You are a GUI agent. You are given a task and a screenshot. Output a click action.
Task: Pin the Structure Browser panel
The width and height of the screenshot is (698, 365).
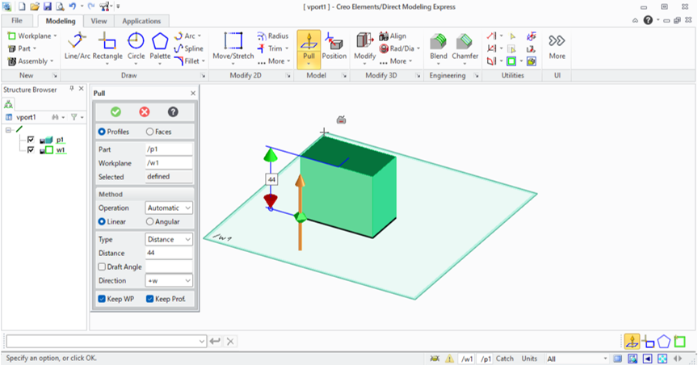(x=72, y=89)
